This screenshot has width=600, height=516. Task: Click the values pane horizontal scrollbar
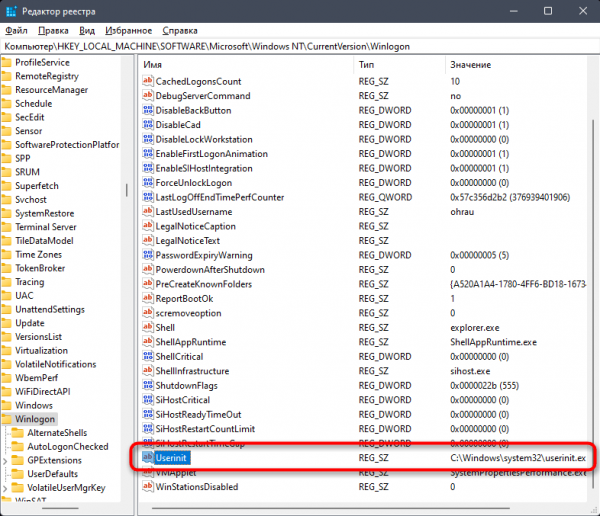331,508
